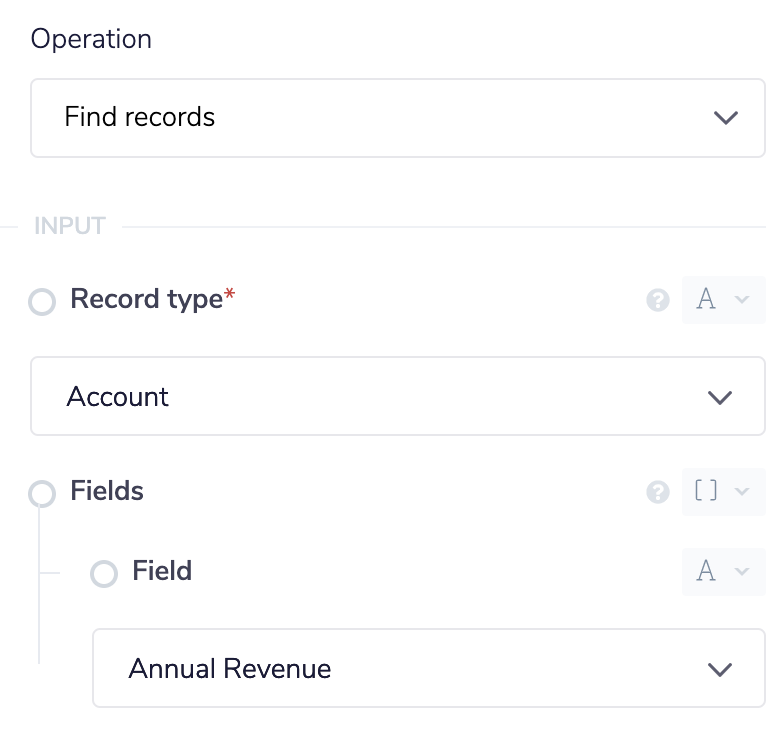Viewport: 784px width, 746px height.
Task: Open the Operation dropdown showing Find records
Action: tap(397, 118)
